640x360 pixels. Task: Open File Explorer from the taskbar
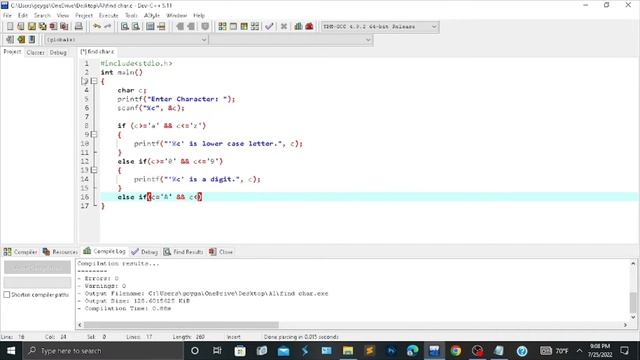pyautogui.click(x=348, y=351)
